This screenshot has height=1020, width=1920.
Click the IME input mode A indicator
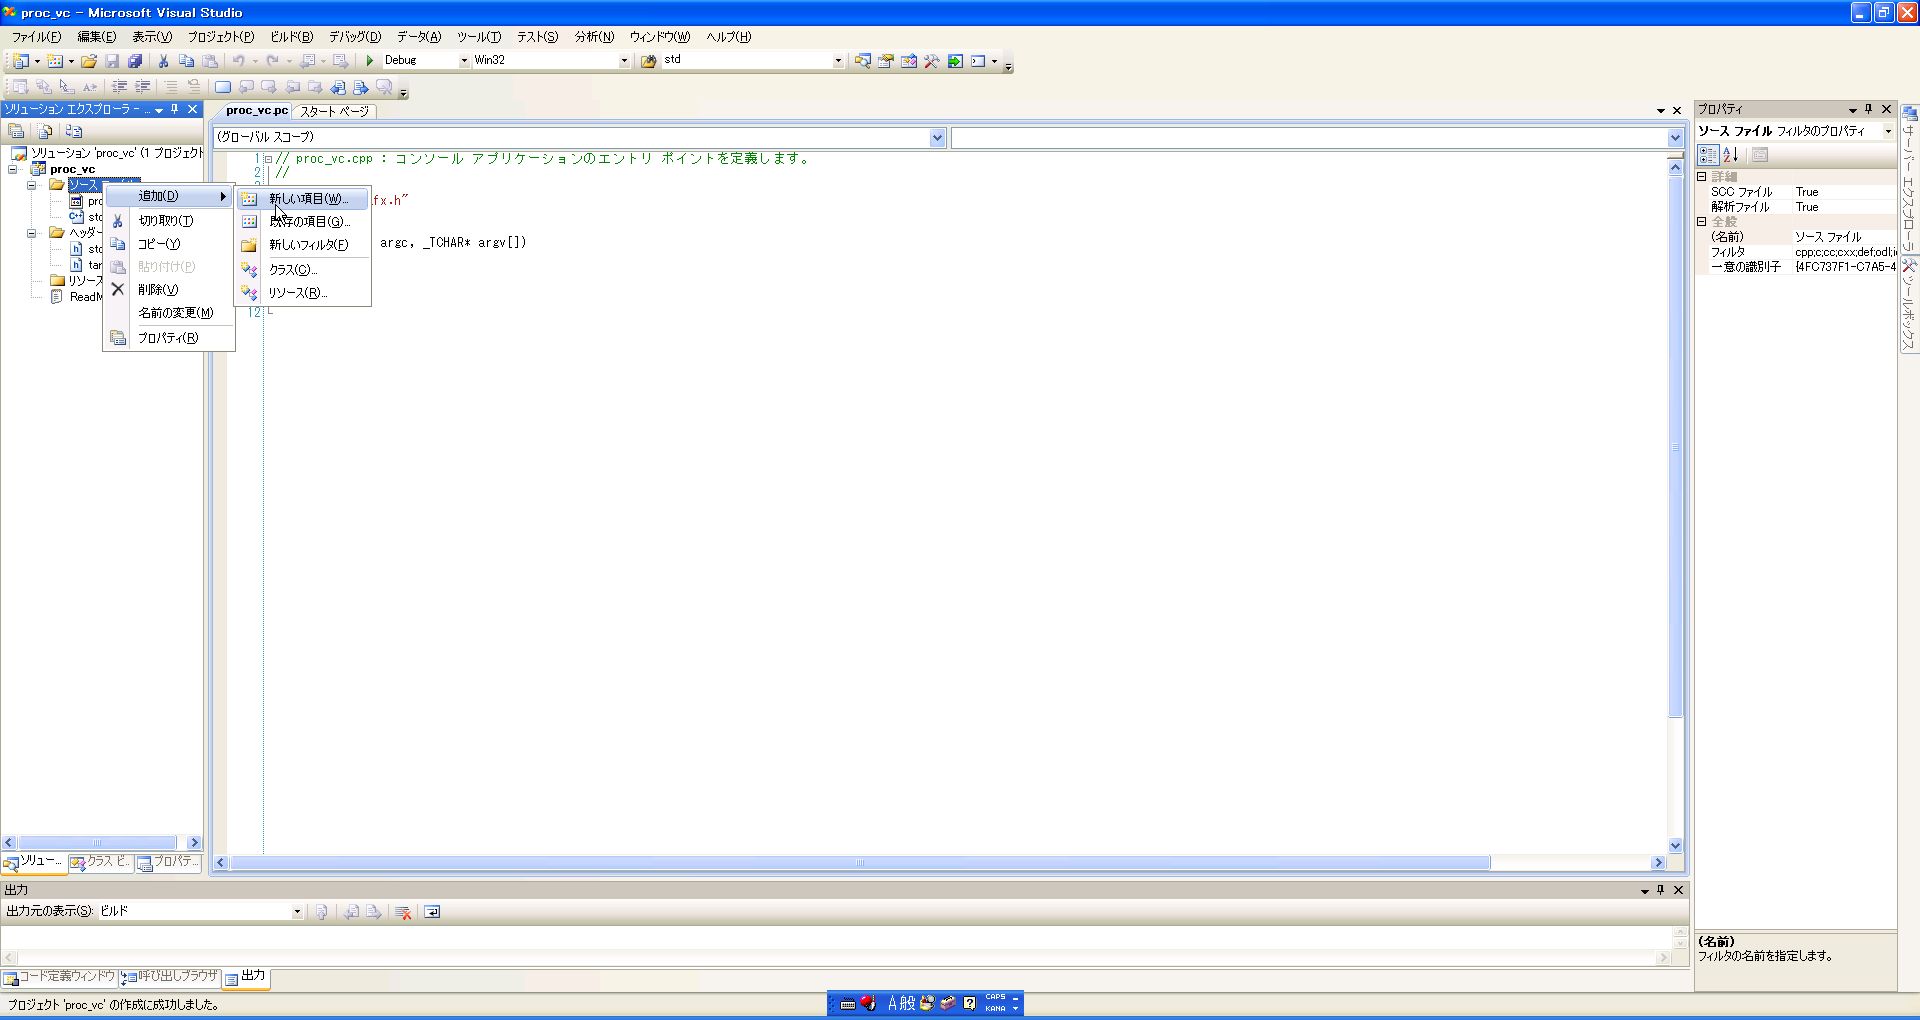[x=892, y=1003]
